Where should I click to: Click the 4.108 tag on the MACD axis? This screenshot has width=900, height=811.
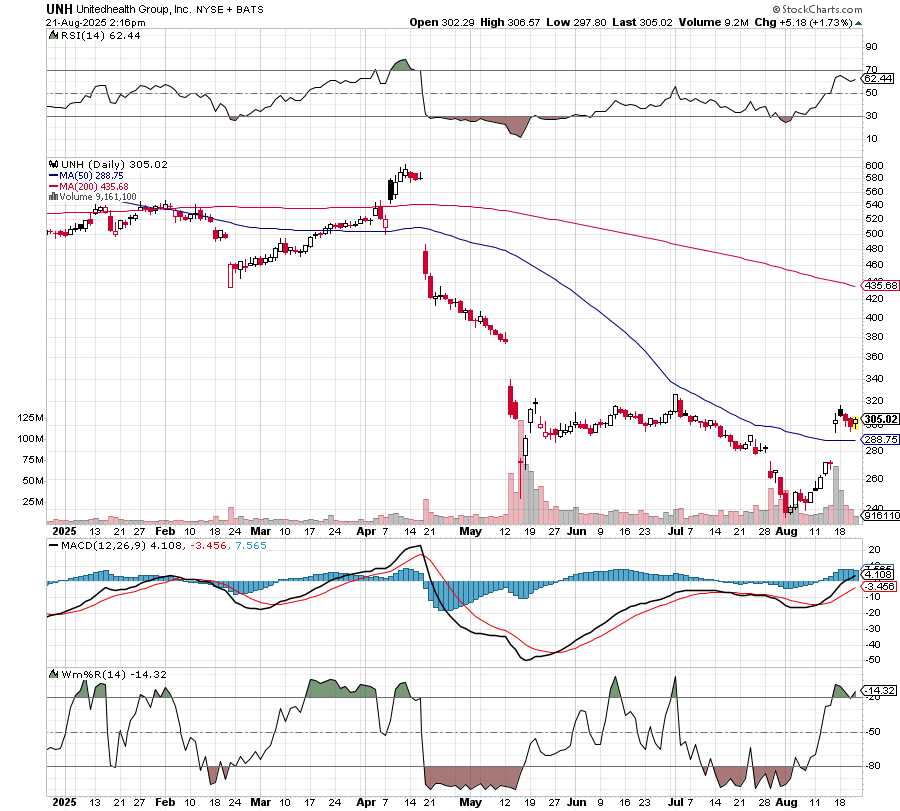pos(878,575)
